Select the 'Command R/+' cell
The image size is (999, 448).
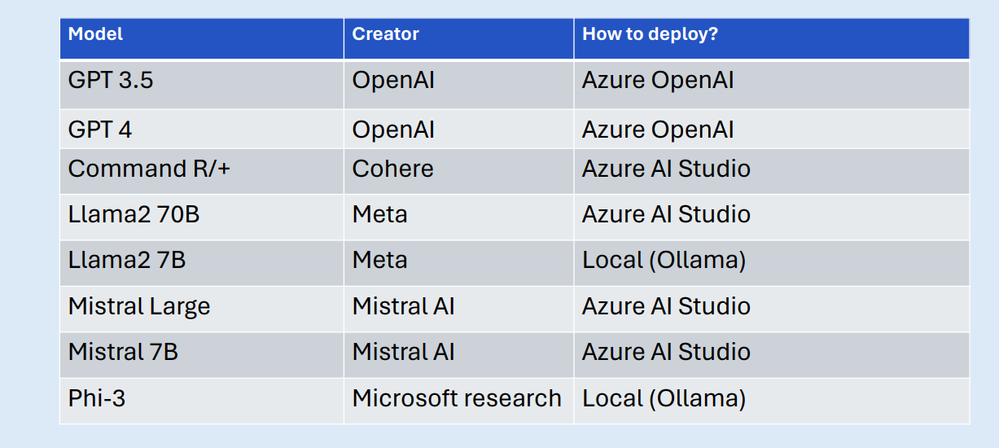tap(202, 171)
